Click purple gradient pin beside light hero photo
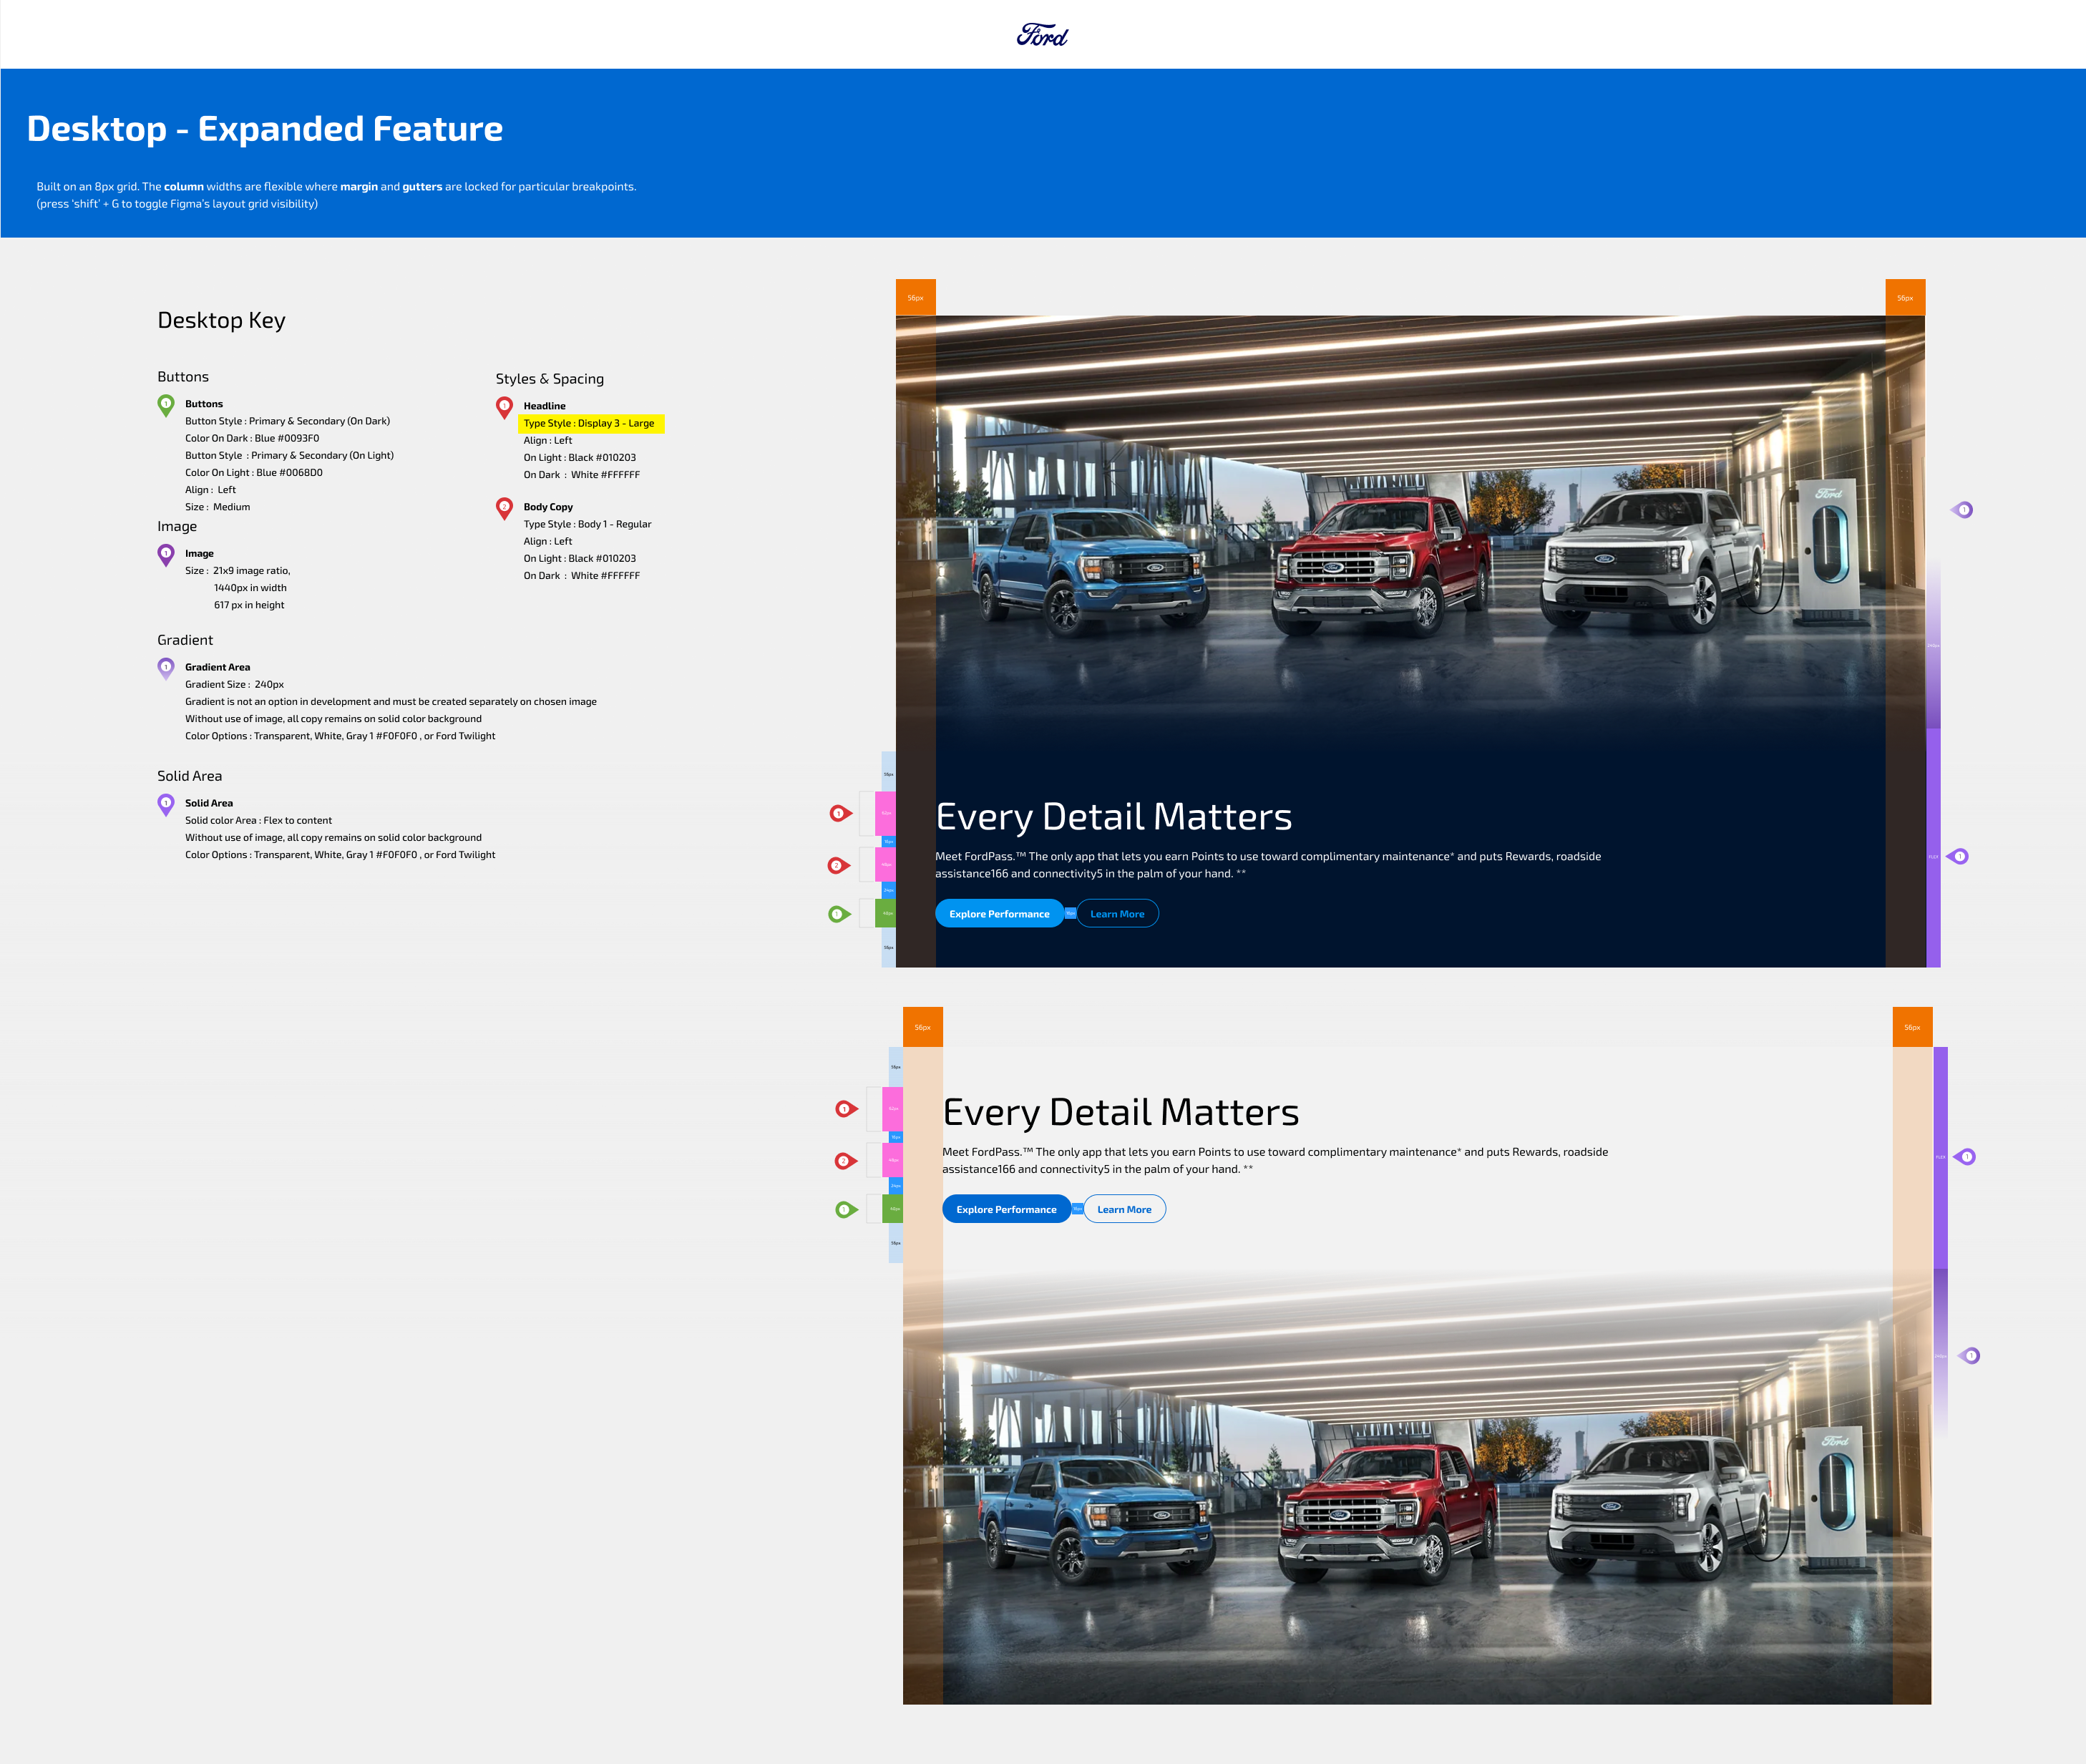 pos(1969,1356)
